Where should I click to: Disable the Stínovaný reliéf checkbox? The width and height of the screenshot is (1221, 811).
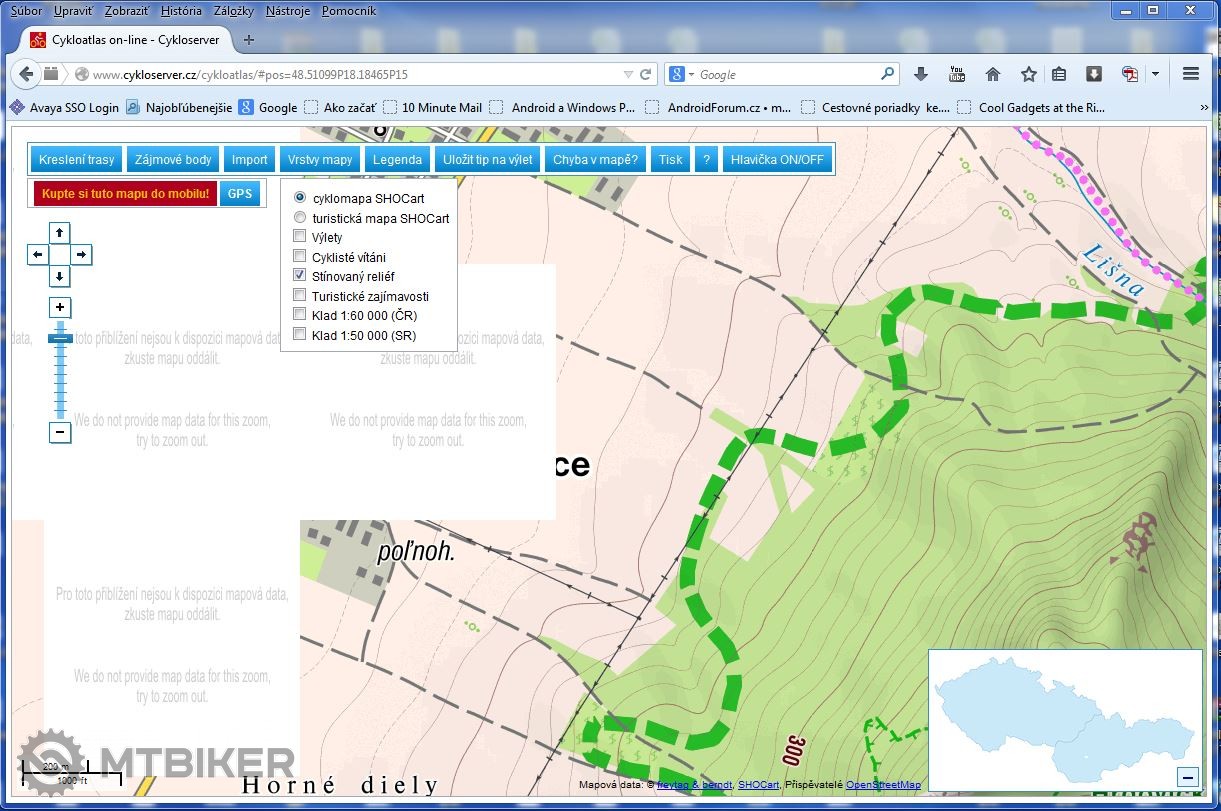pos(300,276)
